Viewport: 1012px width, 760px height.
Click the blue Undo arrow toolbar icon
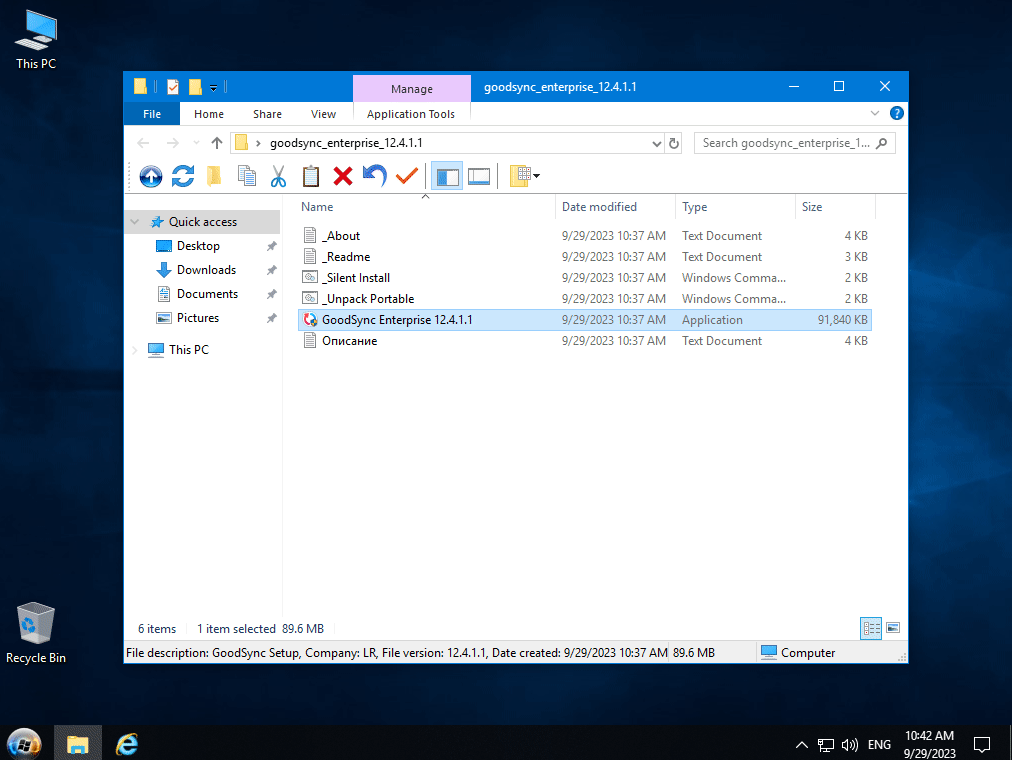click(x=374, y=176)
